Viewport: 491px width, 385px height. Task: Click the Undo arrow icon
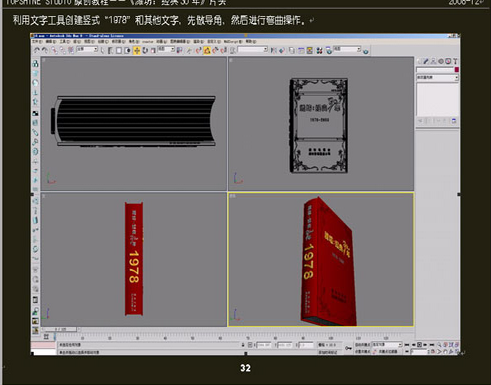click(x=37, y=50)
